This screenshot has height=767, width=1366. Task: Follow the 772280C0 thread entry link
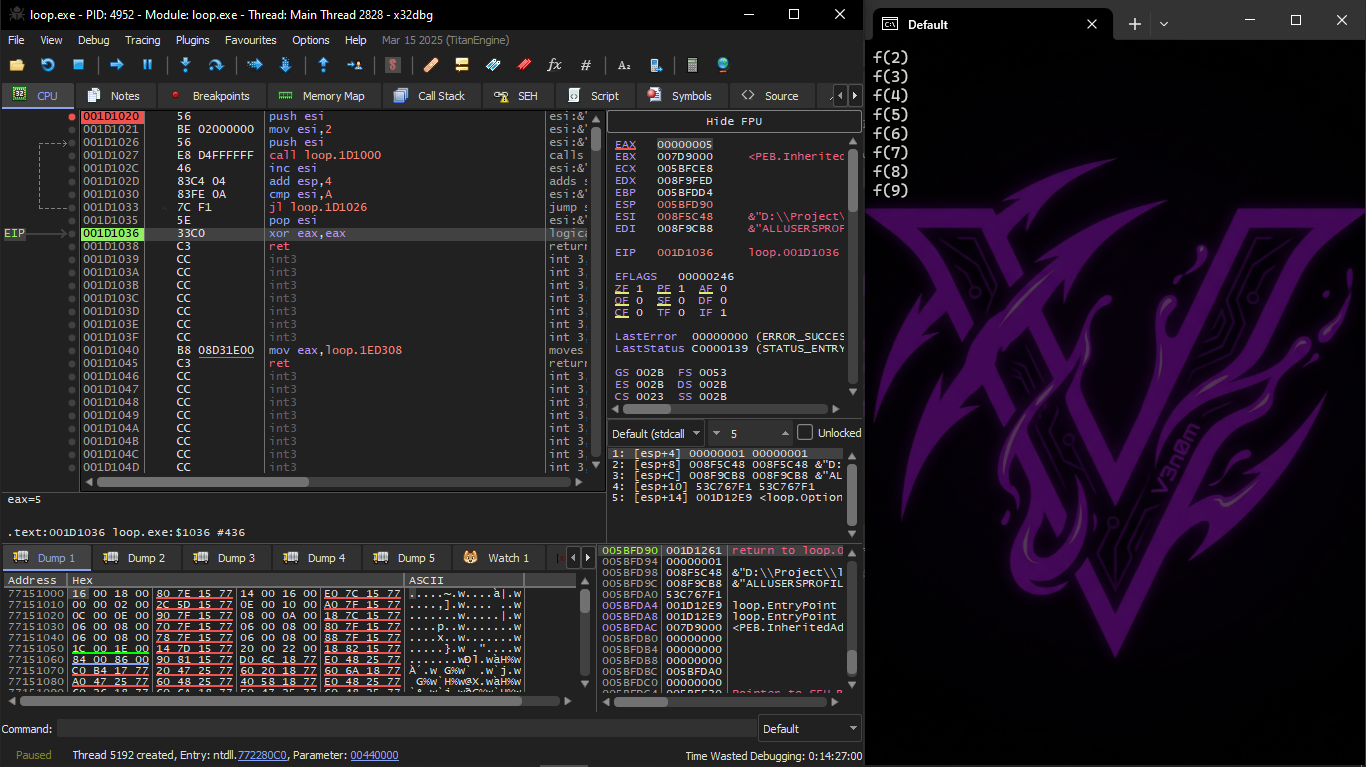[x=262, y=755]
